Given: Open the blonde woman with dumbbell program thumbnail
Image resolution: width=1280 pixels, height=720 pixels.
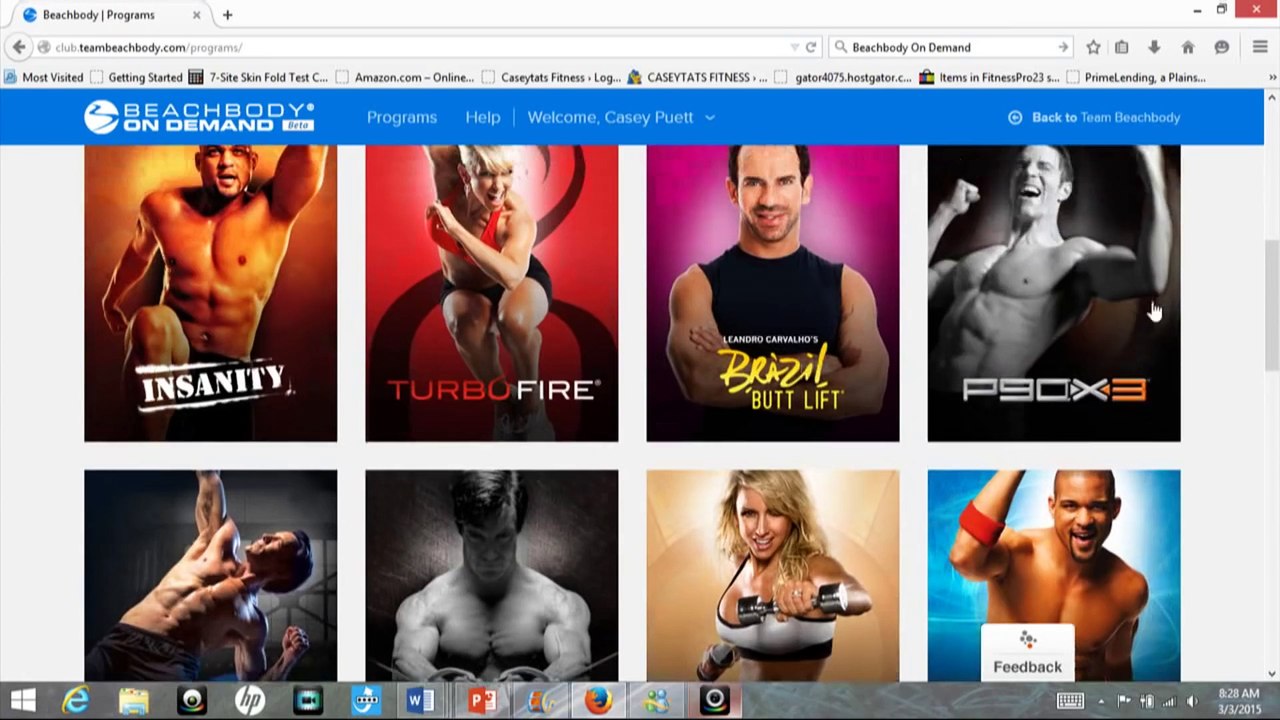Looking at the screenshot, I should coord(773,576).
